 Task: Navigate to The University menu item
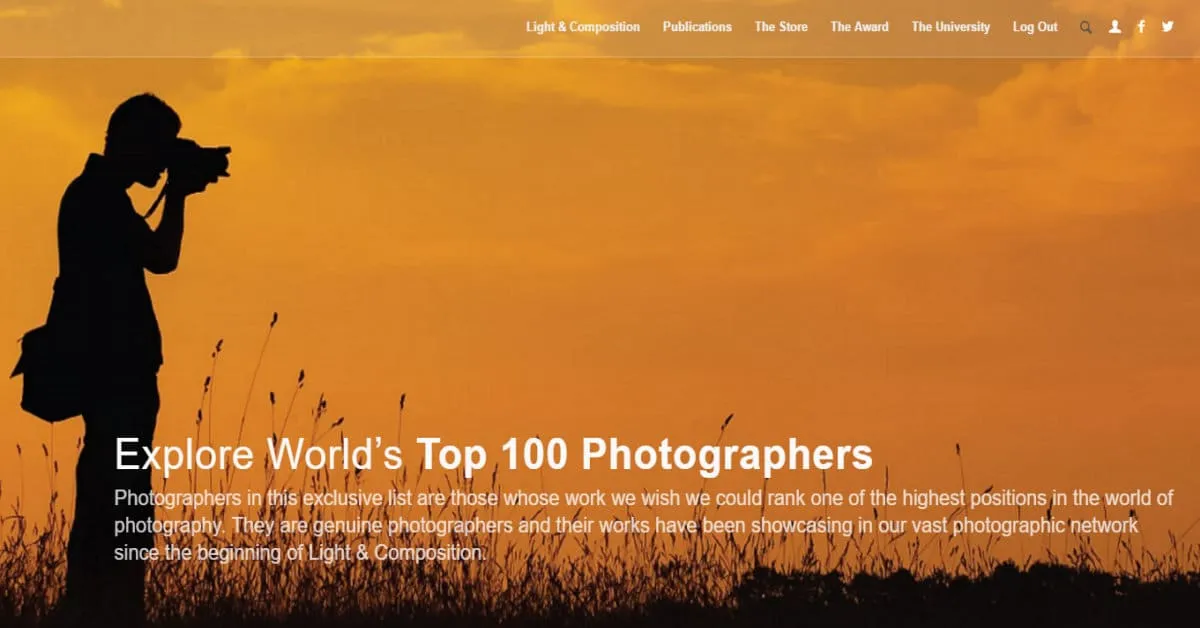click(x=950, y=27)
